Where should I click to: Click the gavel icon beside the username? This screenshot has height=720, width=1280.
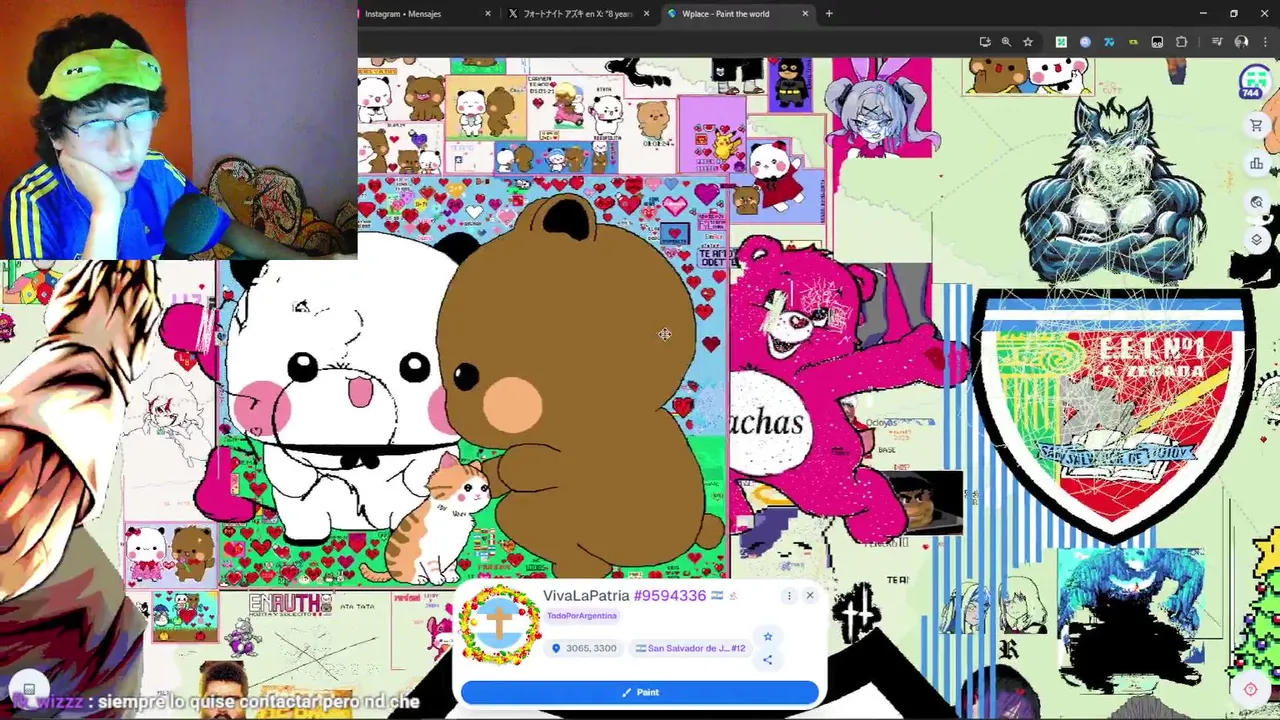(x=733, y=596)
